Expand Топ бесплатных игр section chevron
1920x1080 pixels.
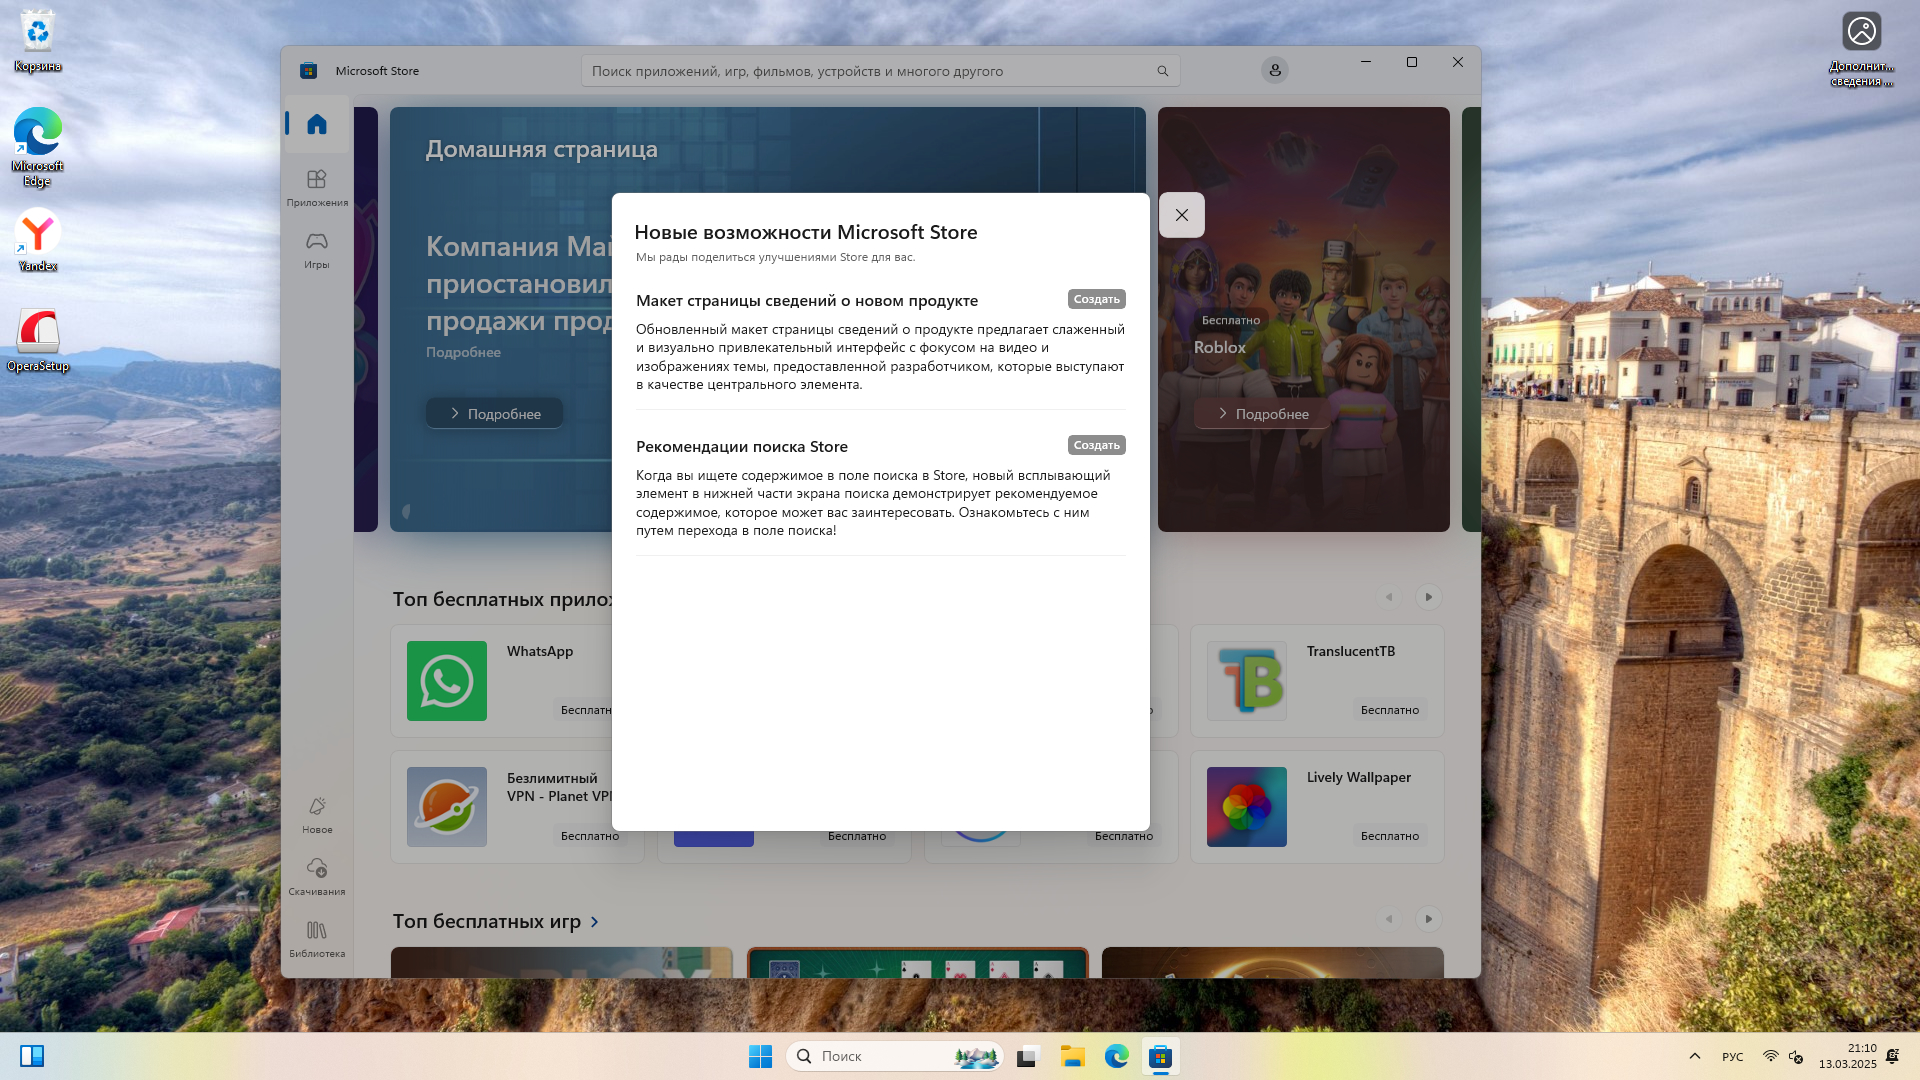(595, 922)
